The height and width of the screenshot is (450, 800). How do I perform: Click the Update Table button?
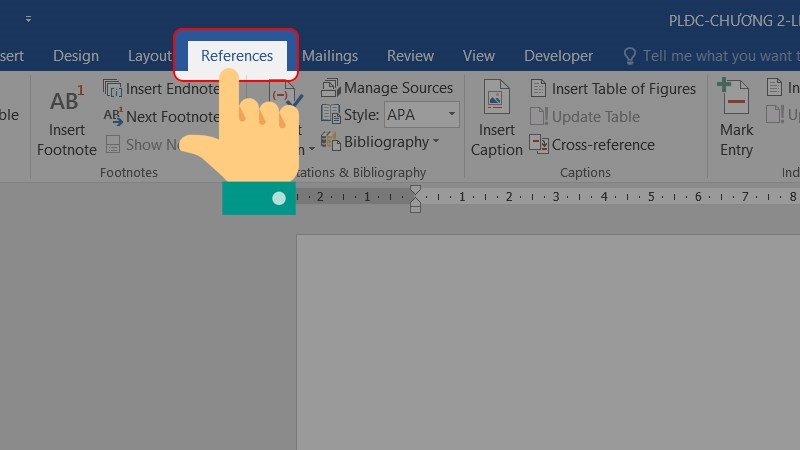tap(588, 117)
